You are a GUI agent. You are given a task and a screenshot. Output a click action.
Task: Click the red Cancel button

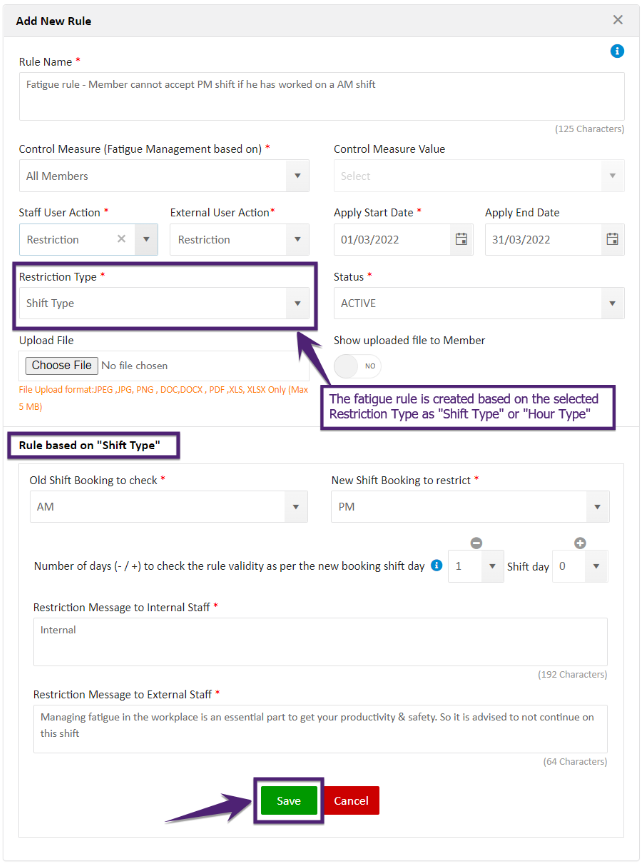[x=351, y=800]
